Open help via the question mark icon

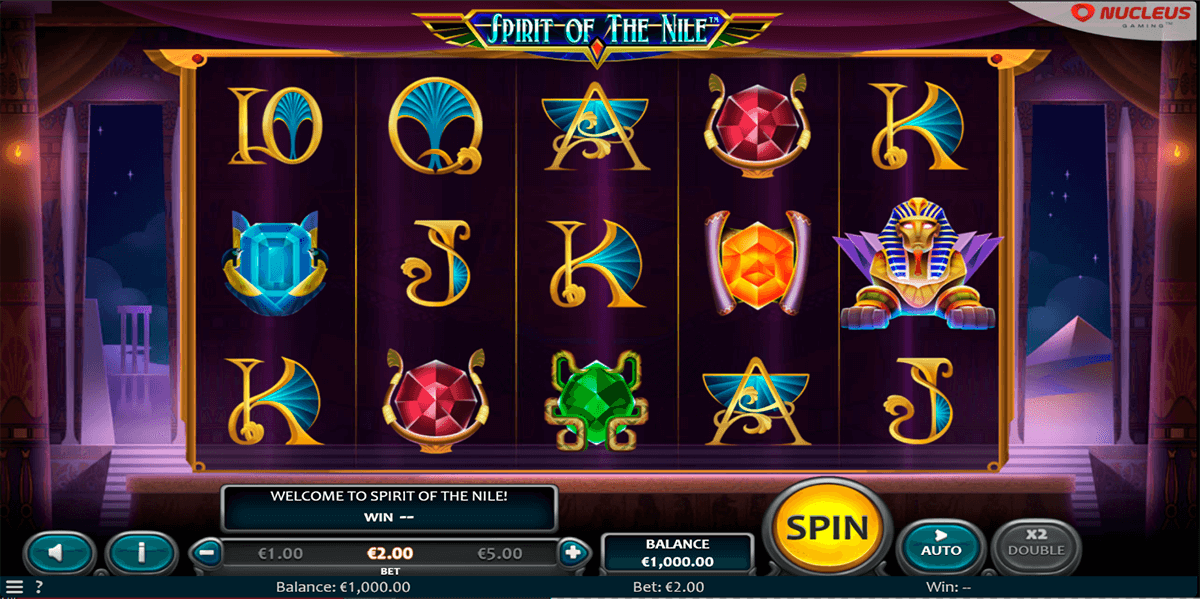[x=39, y=587]
